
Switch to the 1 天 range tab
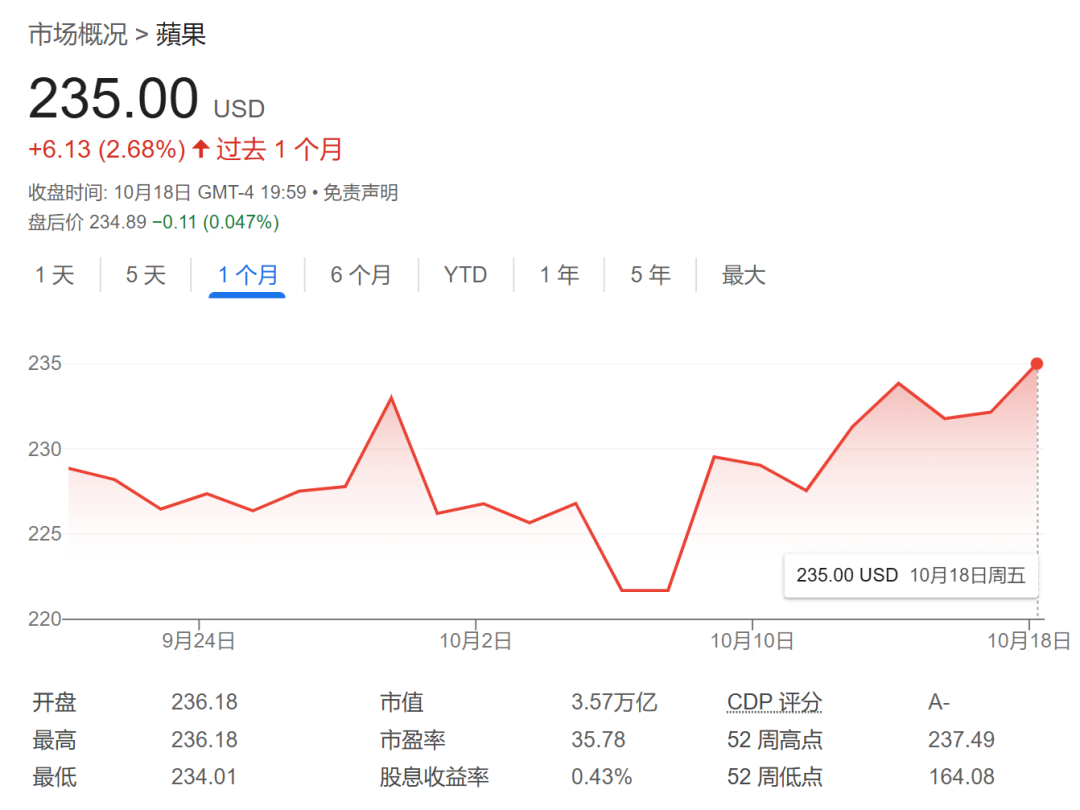tap(55, 275)
